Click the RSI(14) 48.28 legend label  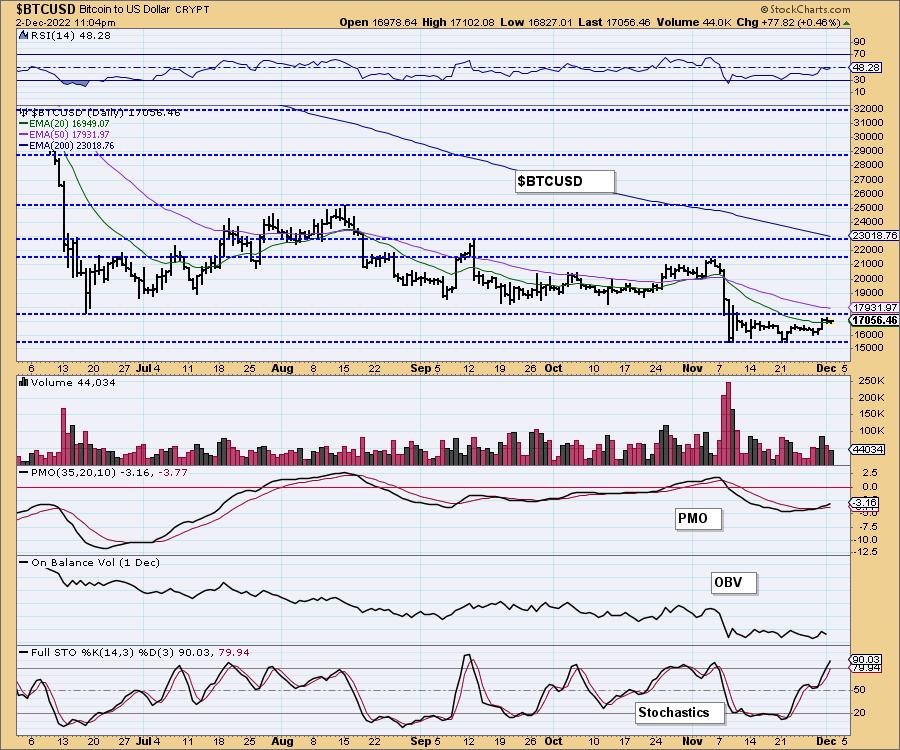[x=71, y=36]
